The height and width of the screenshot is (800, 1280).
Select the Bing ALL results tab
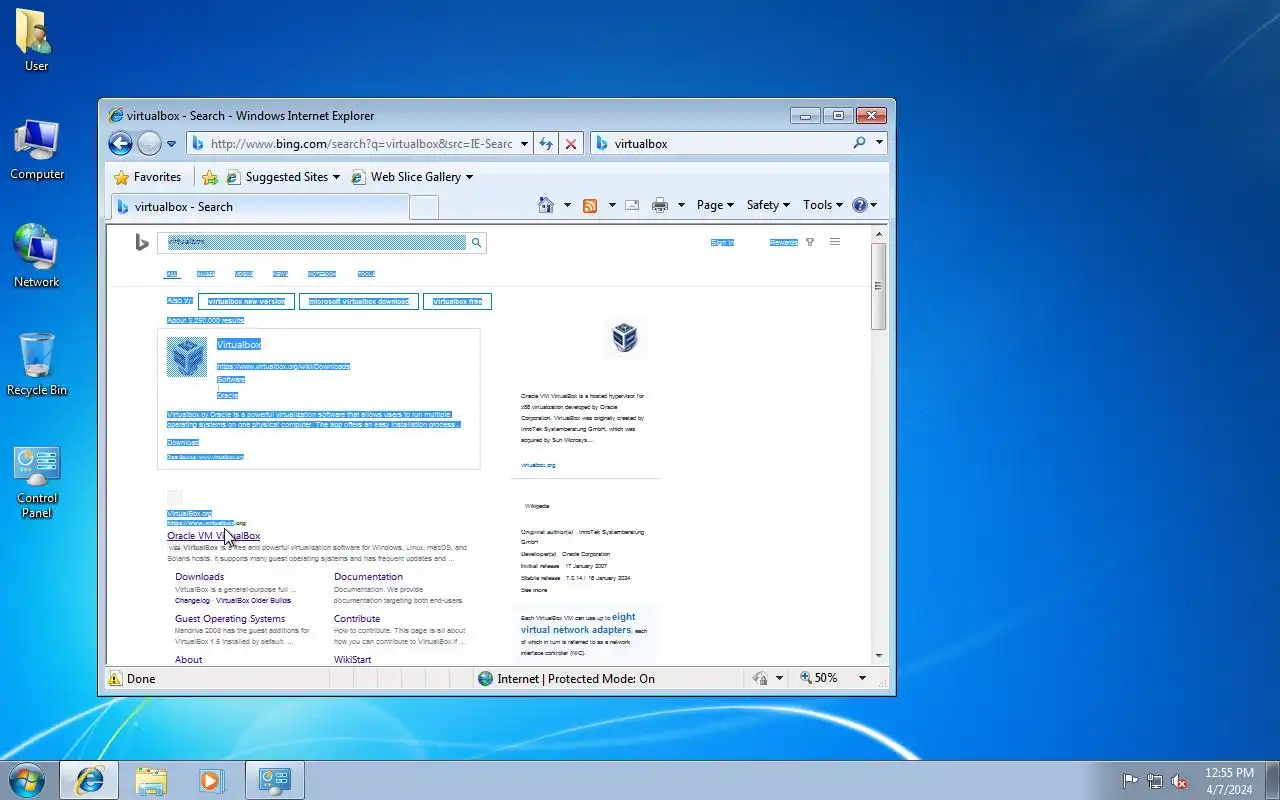[x=172, y=273]
